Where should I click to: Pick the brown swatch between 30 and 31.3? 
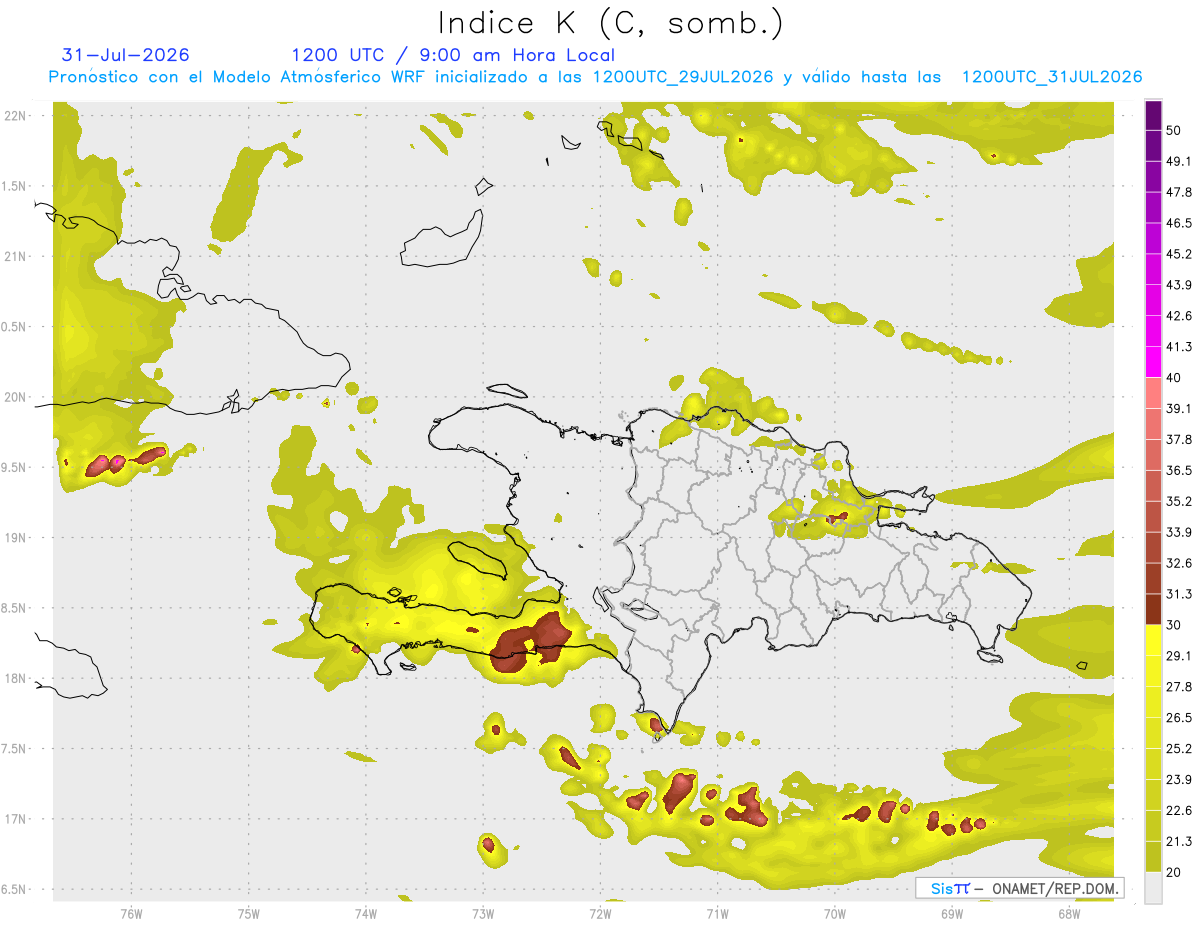tap(1153, 610)
